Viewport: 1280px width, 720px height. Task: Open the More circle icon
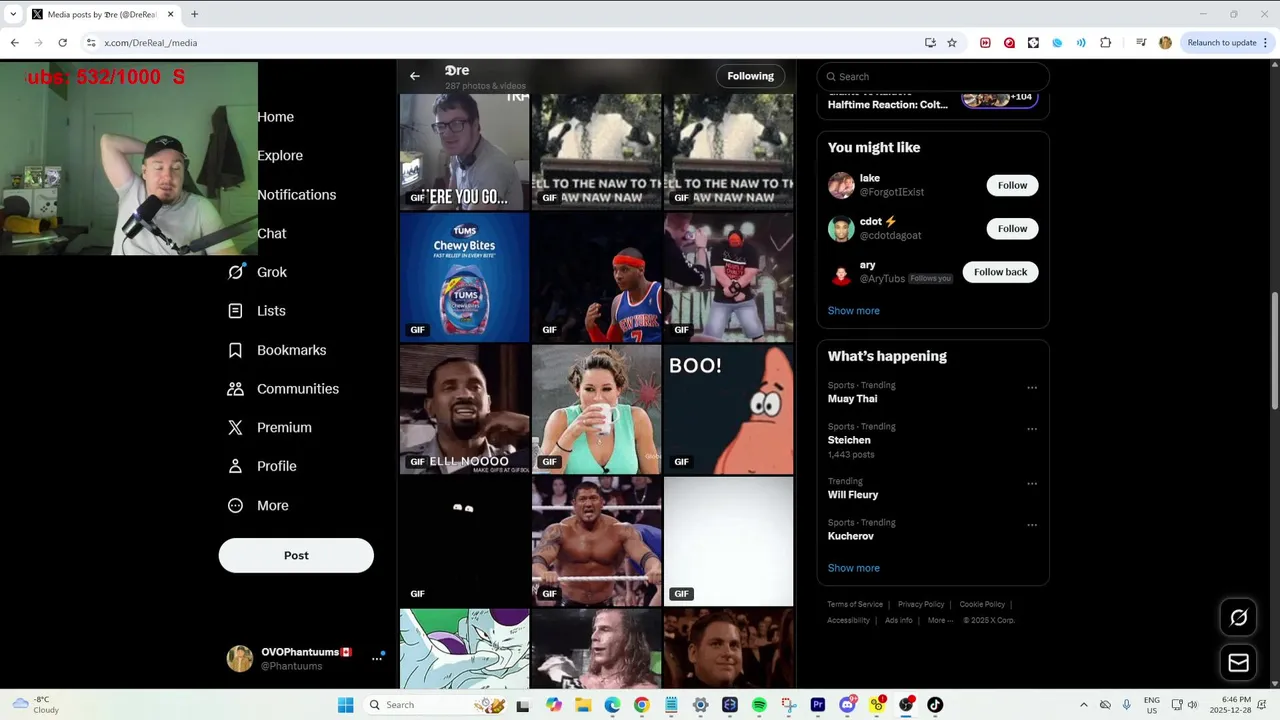coord(235,505)
